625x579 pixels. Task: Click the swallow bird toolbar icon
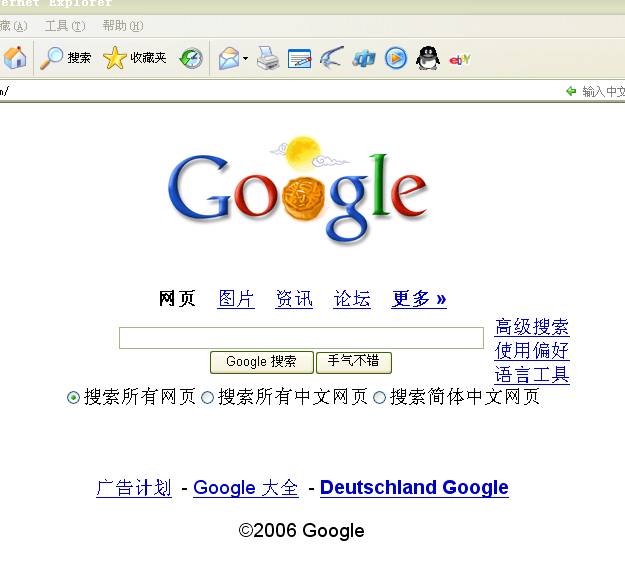click(332, 58)
